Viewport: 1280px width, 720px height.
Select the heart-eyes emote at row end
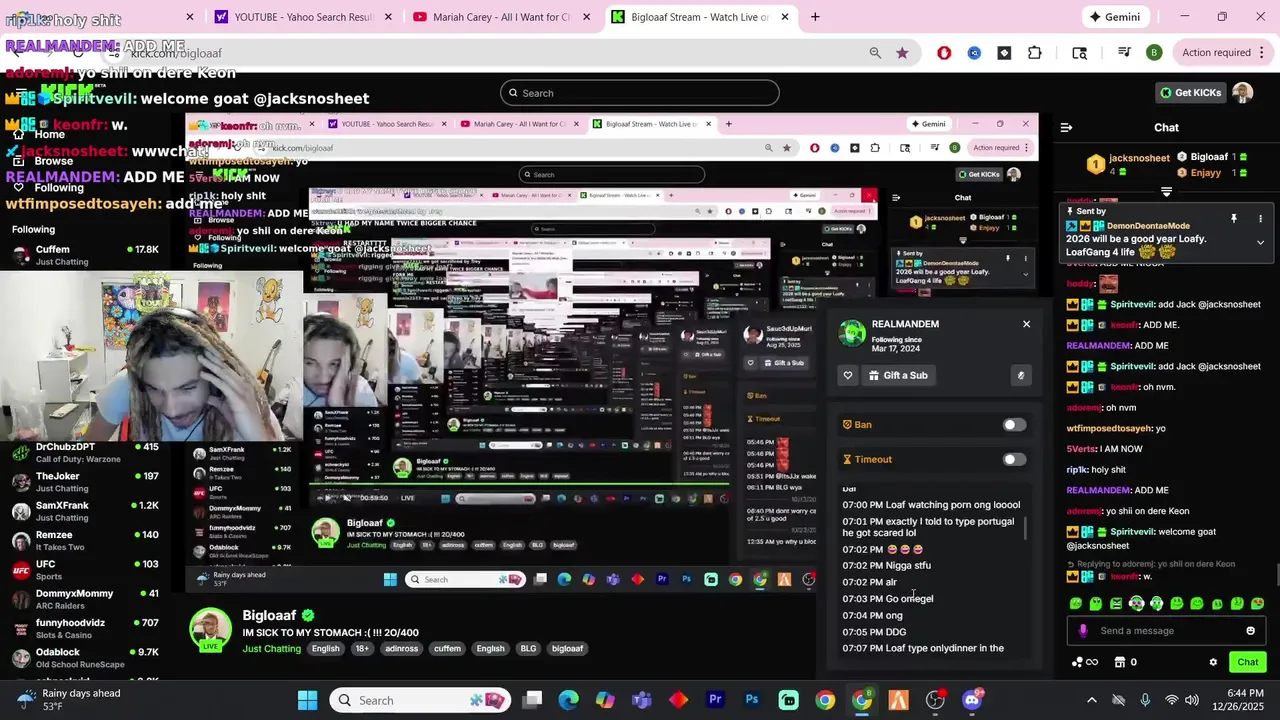pyautogui.click(x=1257, y=603)
